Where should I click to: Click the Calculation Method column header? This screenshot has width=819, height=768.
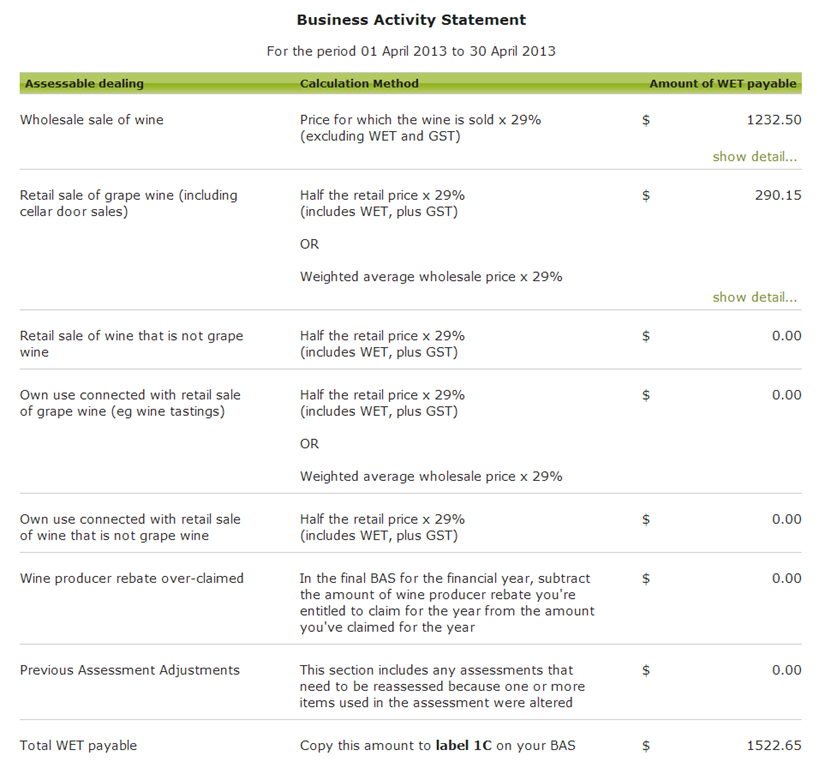359,84
